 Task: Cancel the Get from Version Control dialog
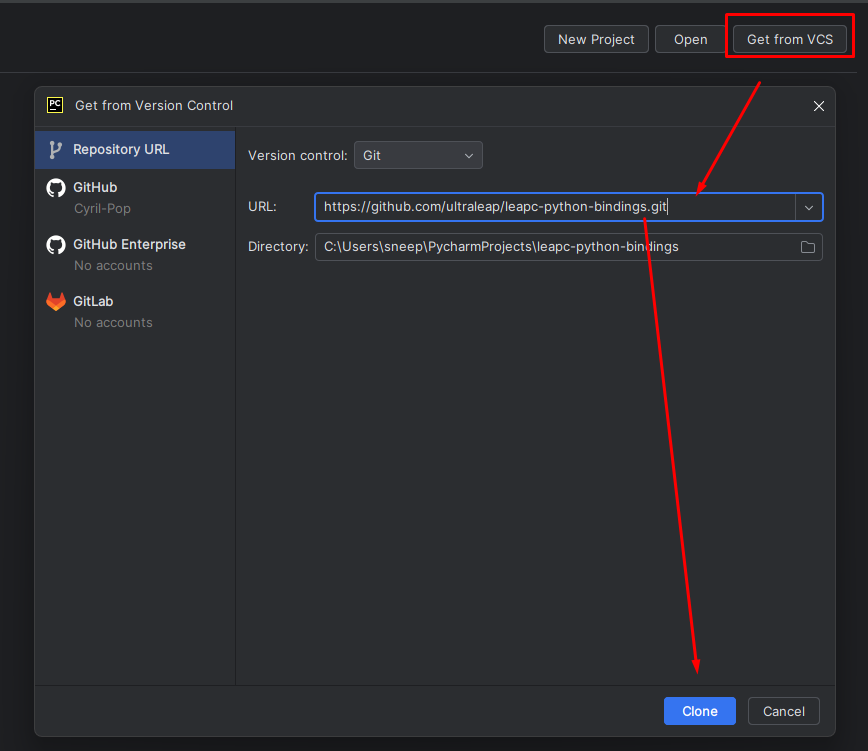click(x=783, y=711)
